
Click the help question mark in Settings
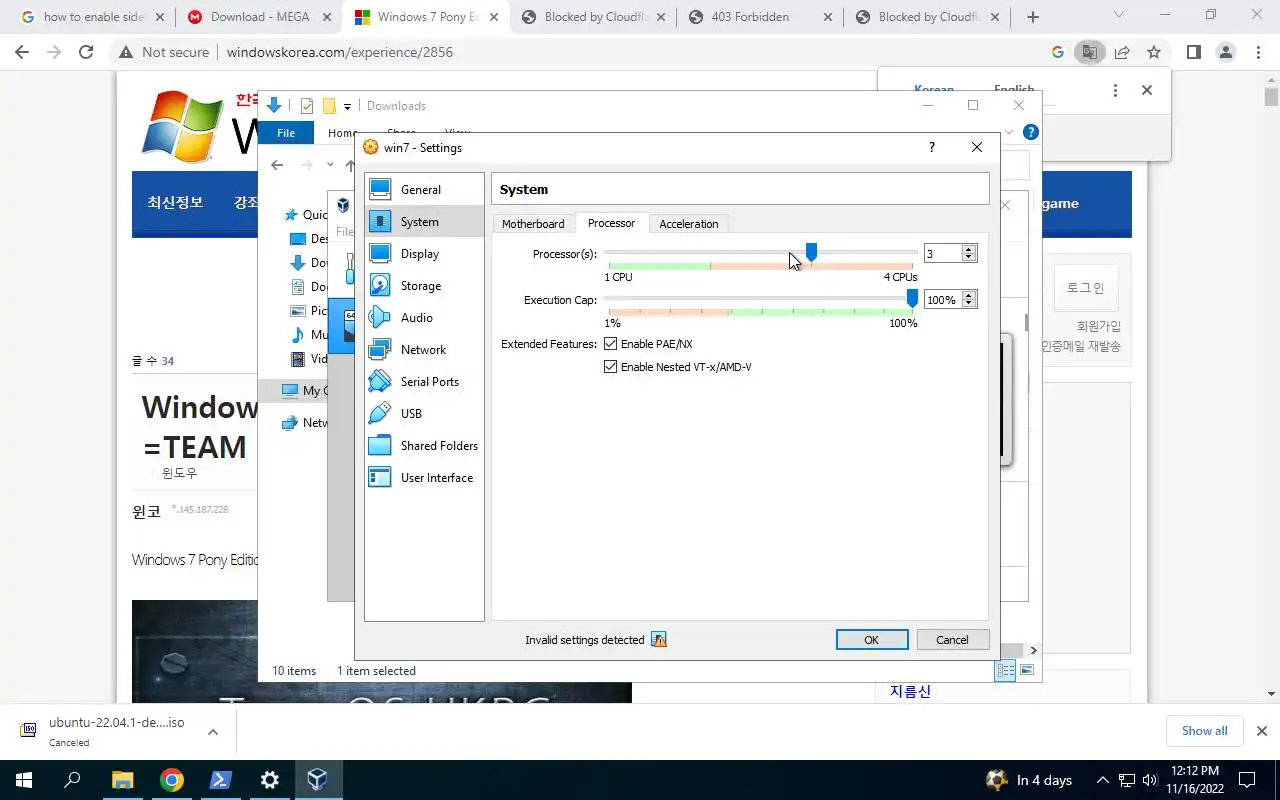(x=932, y=147)
